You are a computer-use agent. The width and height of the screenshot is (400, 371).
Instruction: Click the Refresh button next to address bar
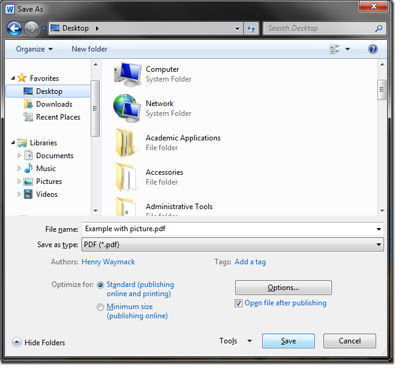pyautogui.click(x=251, y=29)
